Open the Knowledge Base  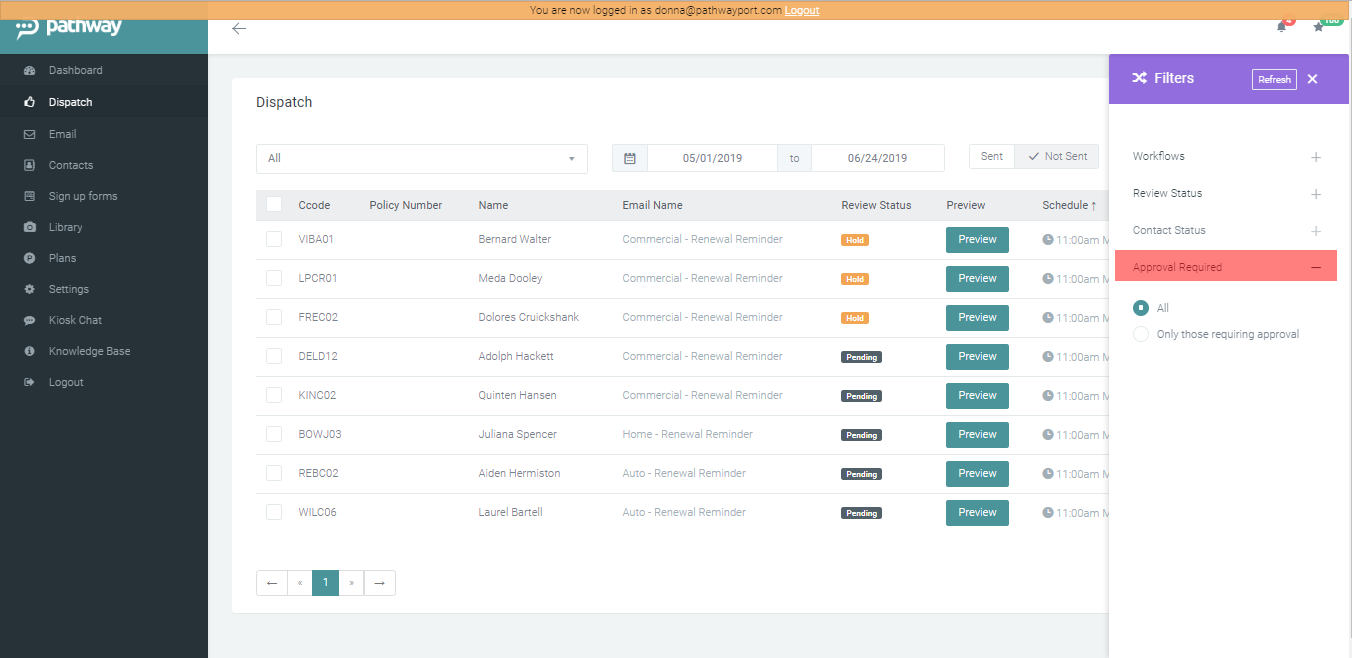click(88, 350)
